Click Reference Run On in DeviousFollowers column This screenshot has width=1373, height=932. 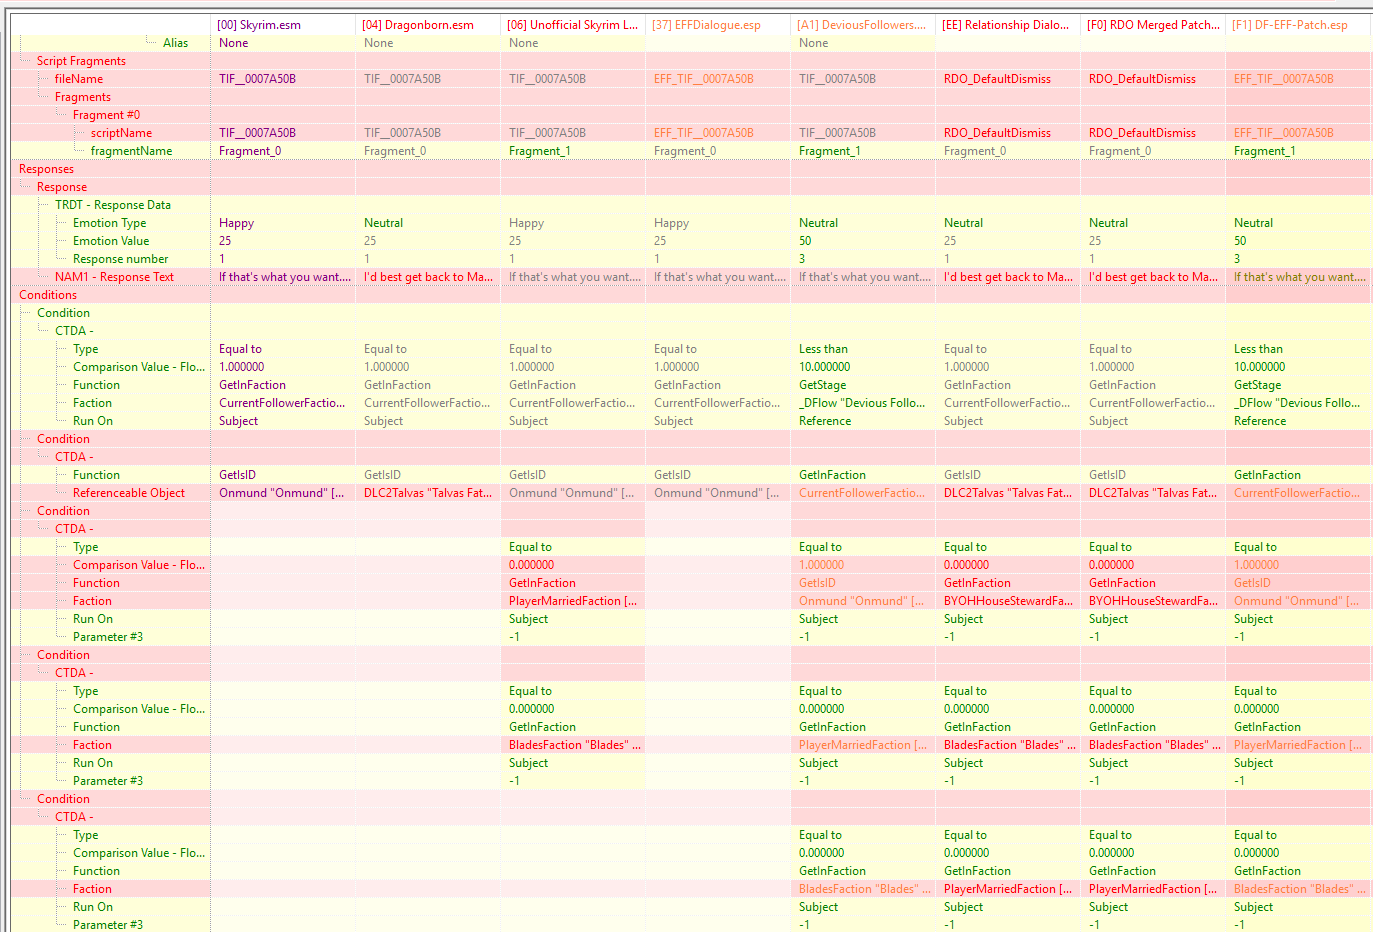pos(825,421)
